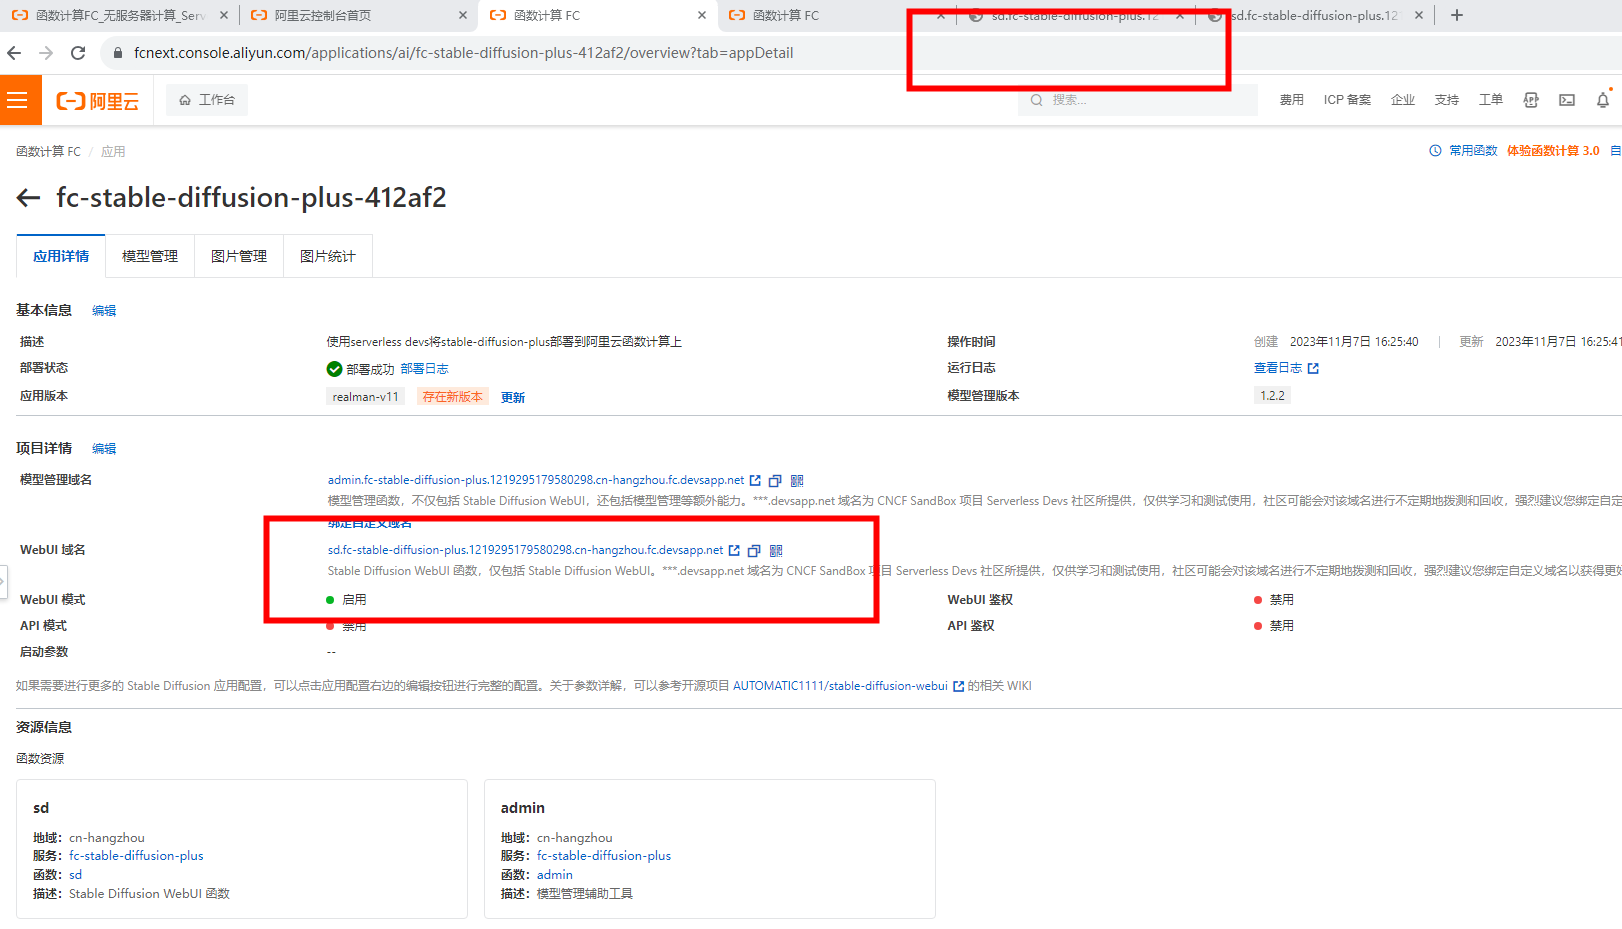The height and width of the screenshot is (929, 1622).
Task: Open a new browser tab with the plus button
Action: [1457, 15]
